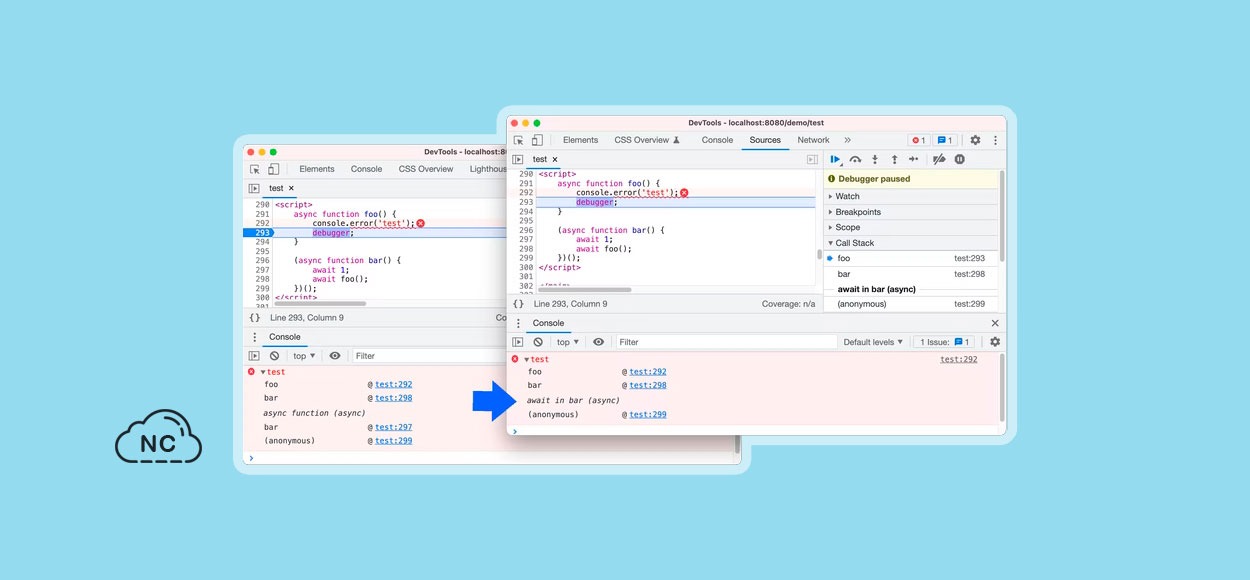Click error icon on line 292 in front editor
1250x580 pixels.
click(684, 192)
